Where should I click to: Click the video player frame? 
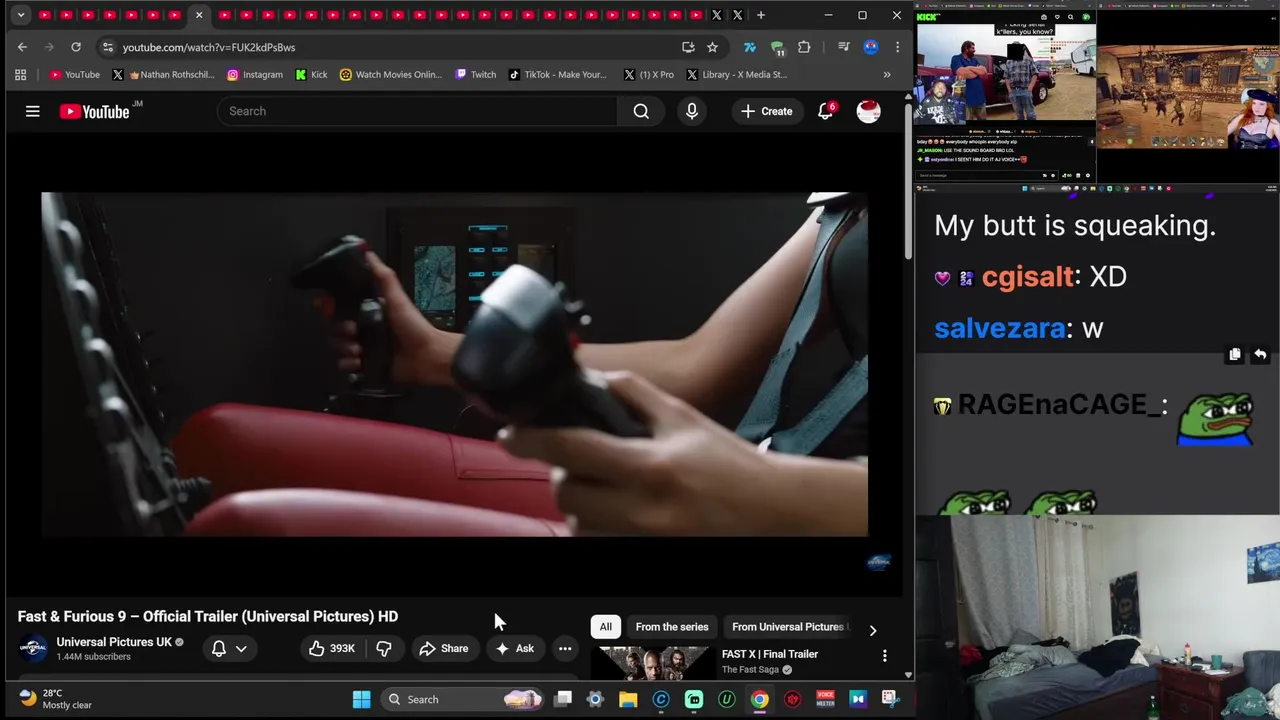tap(454, 364)
